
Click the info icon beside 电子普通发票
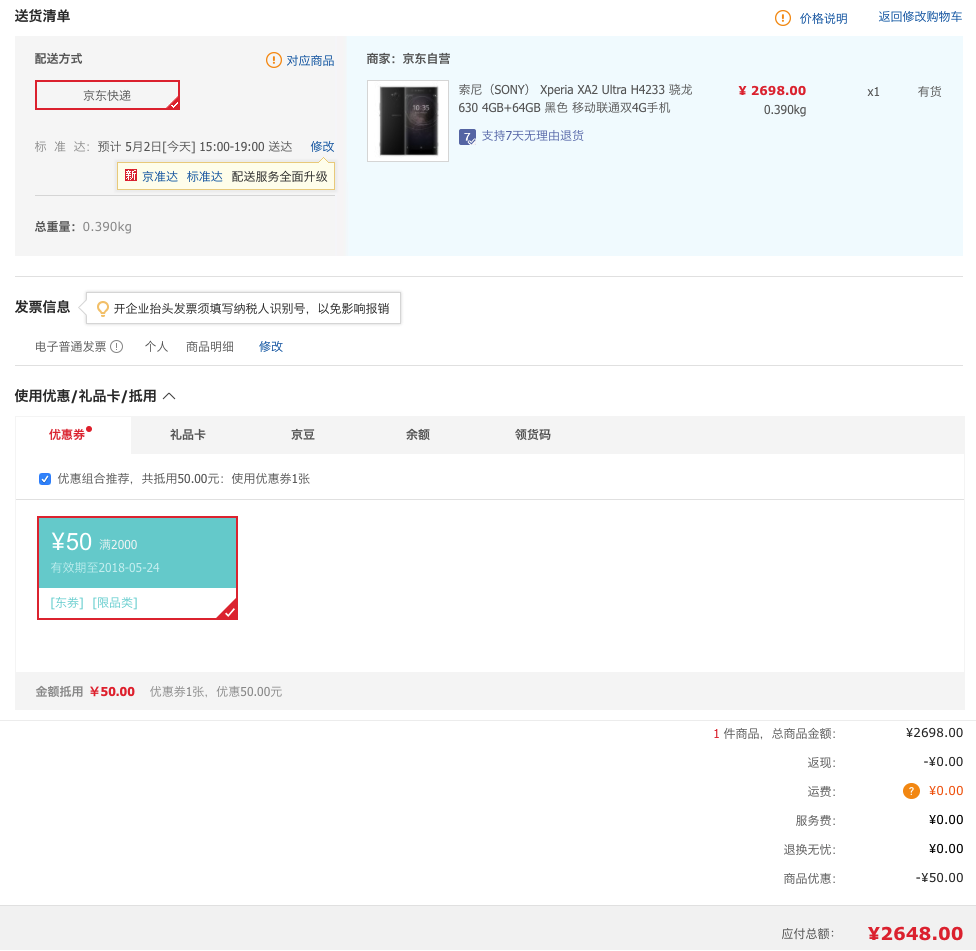coord(117,347)
